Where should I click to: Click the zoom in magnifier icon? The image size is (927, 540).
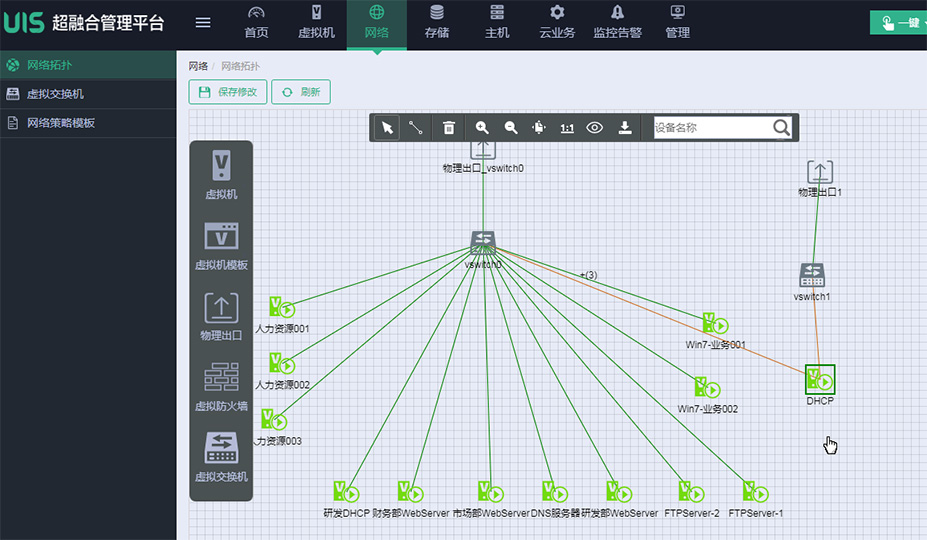coord(482,128)
